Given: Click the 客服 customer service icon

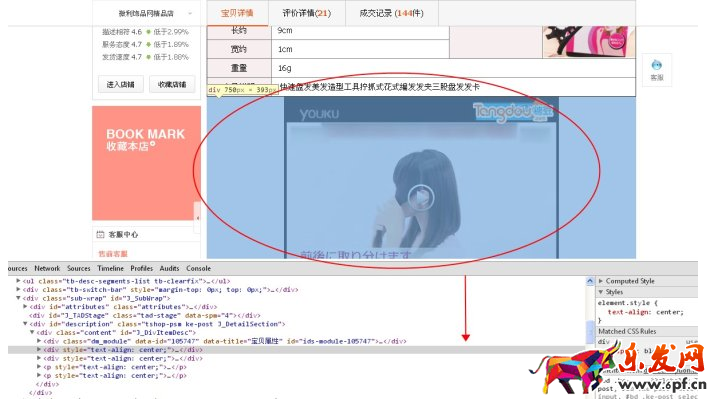Looking at the screenshot, I should tap(656, 66).
